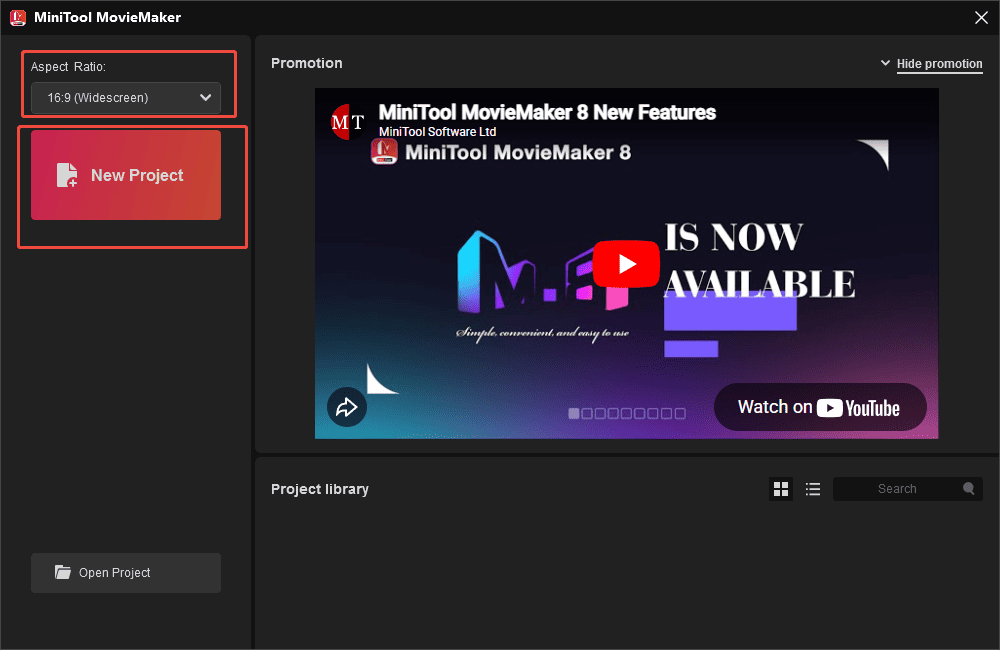Toggle the promotion panel visibility

coord(939,63)
